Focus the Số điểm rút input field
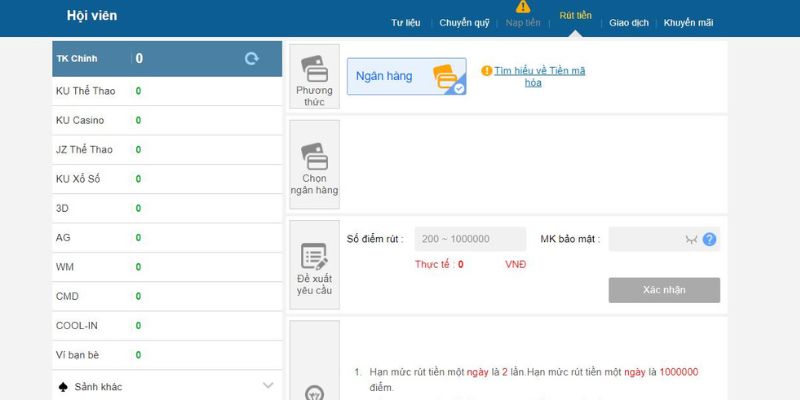The height and width of the screenshot is (400, 800). pos(470,239)
